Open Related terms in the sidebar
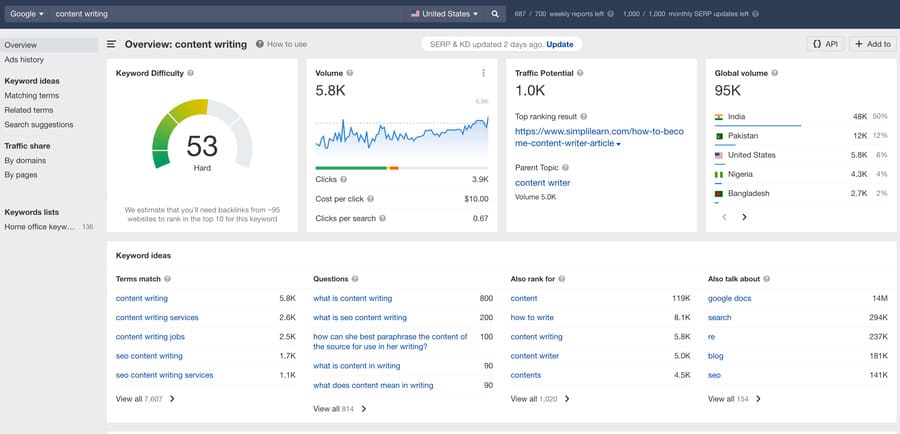 29,110
